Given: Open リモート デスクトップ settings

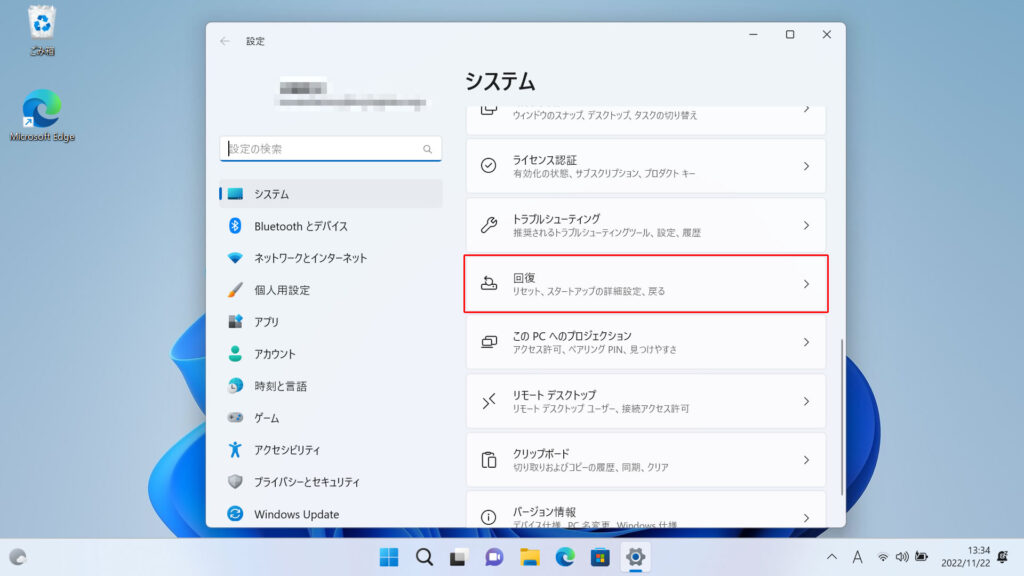Looking at the screenshot, I should (646, 401).
